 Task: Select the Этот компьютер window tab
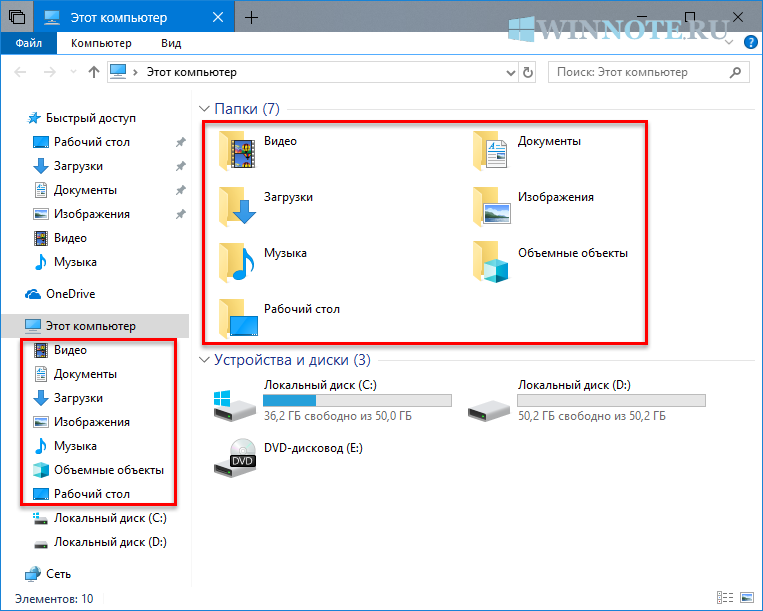pos(134,18)
